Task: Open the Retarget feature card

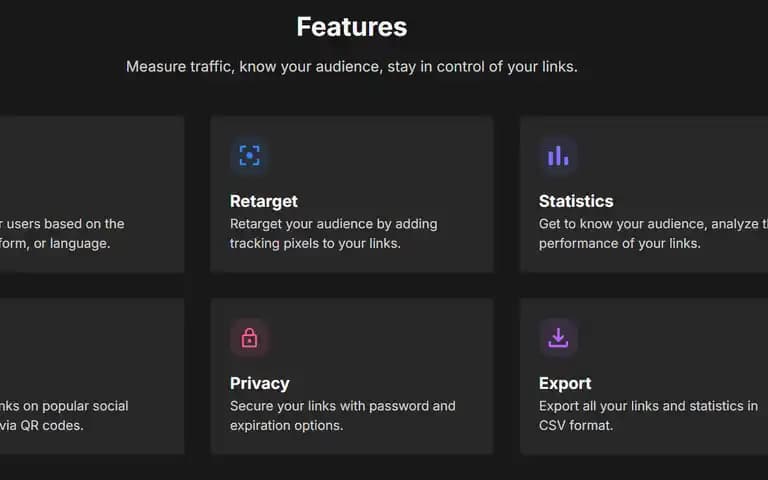Action: pos(352,194)
